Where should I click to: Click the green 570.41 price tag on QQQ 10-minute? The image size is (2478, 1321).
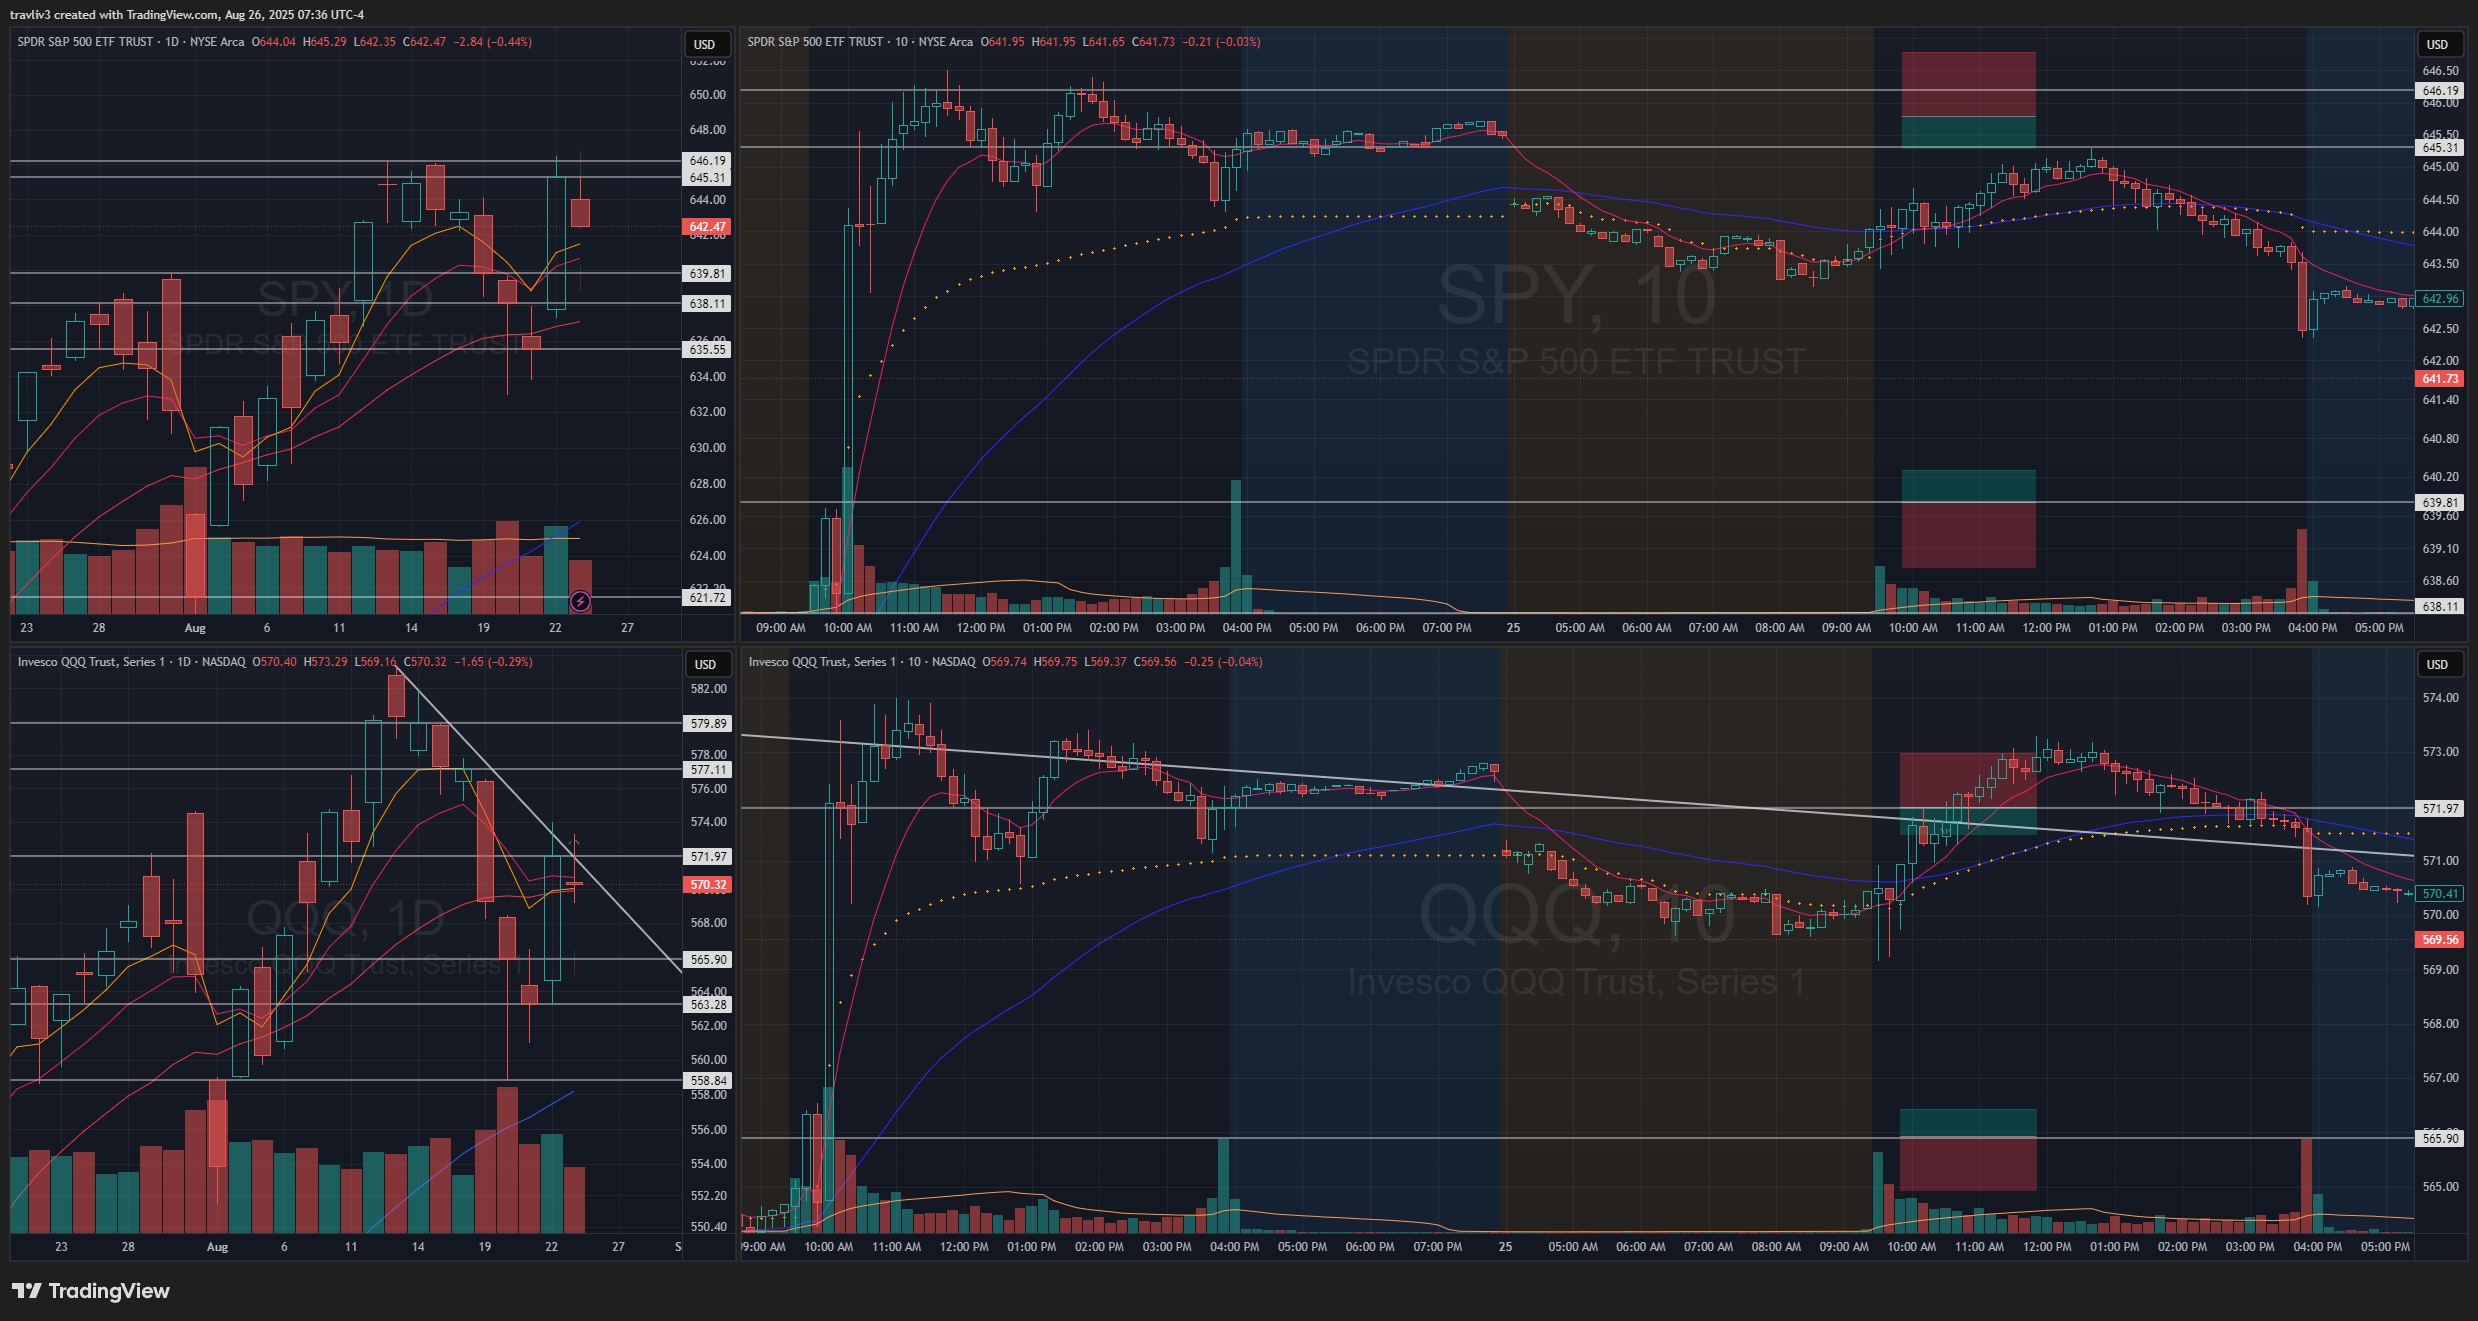pos(2440,894)
